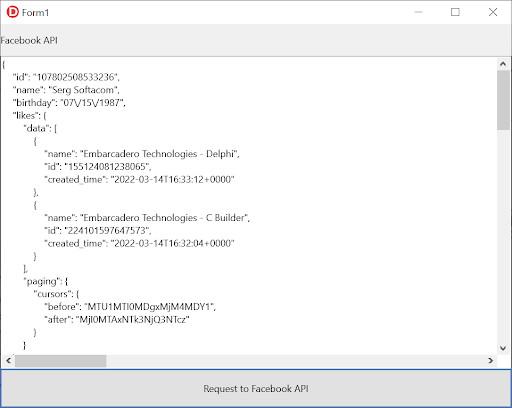Click the "before" cursor value line
This screenshot has width=512, height=408.
click(130, 307)
